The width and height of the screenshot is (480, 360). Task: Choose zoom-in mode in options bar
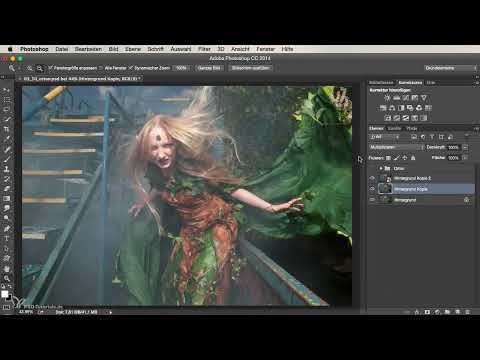tap(30, 68)
